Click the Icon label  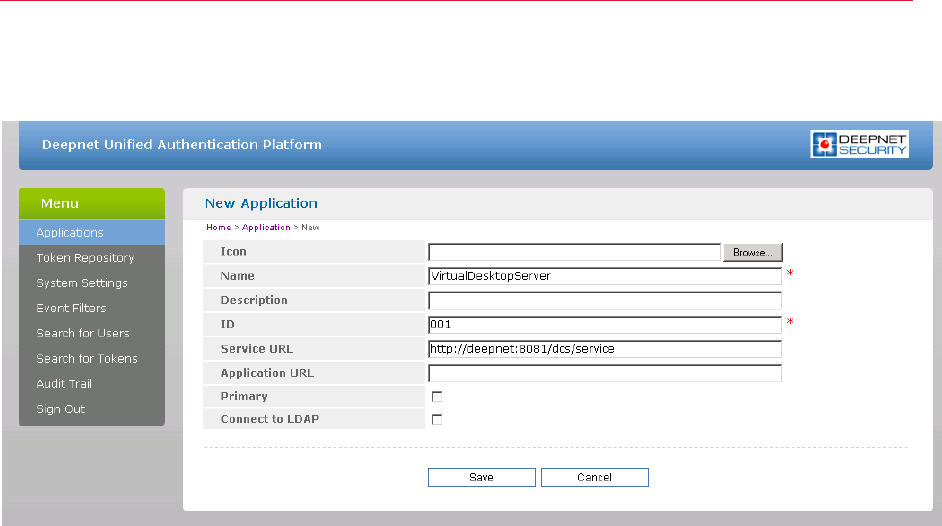[x=234, y=252]
